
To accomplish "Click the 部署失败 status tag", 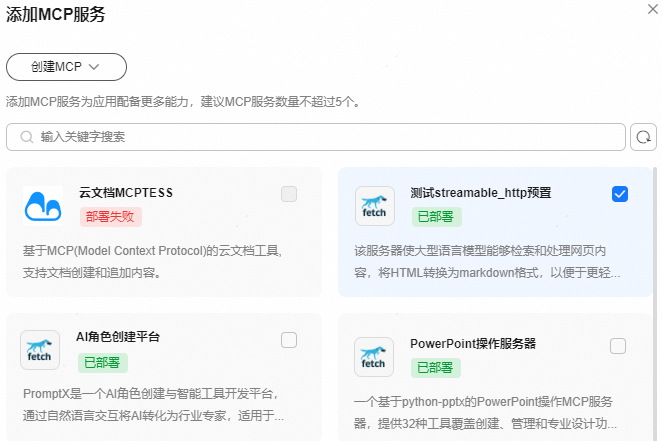I will coord(111,216).
